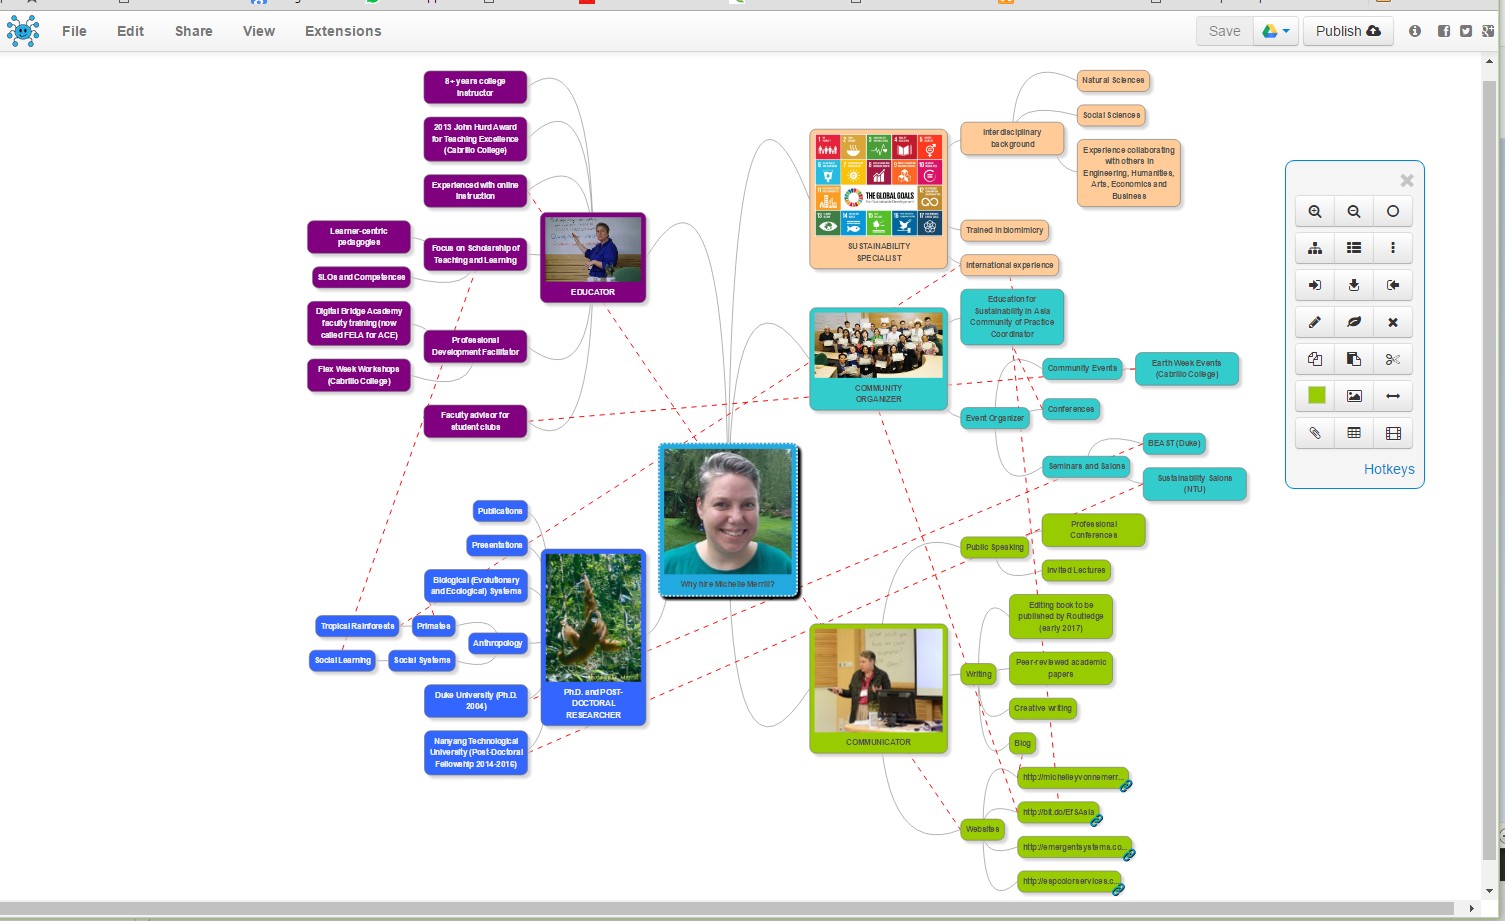Open the green node color swatch
Screen dimensions: 1505x921
[1316, 396]
